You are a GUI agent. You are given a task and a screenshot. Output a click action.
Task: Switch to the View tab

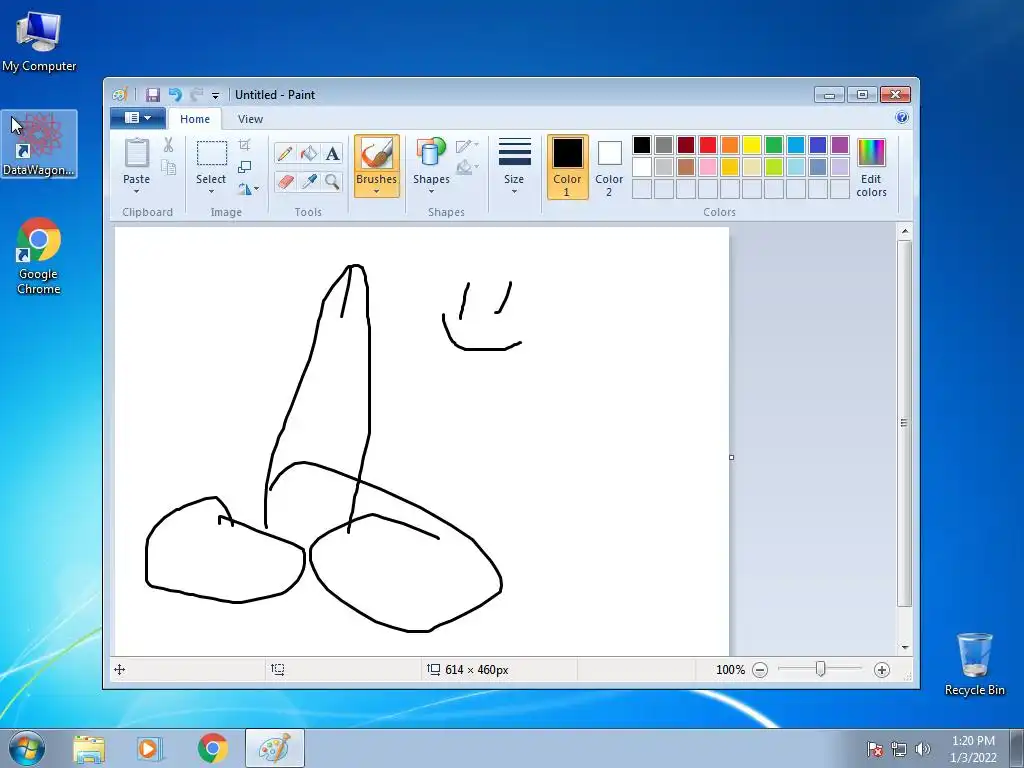coord(250,119)
